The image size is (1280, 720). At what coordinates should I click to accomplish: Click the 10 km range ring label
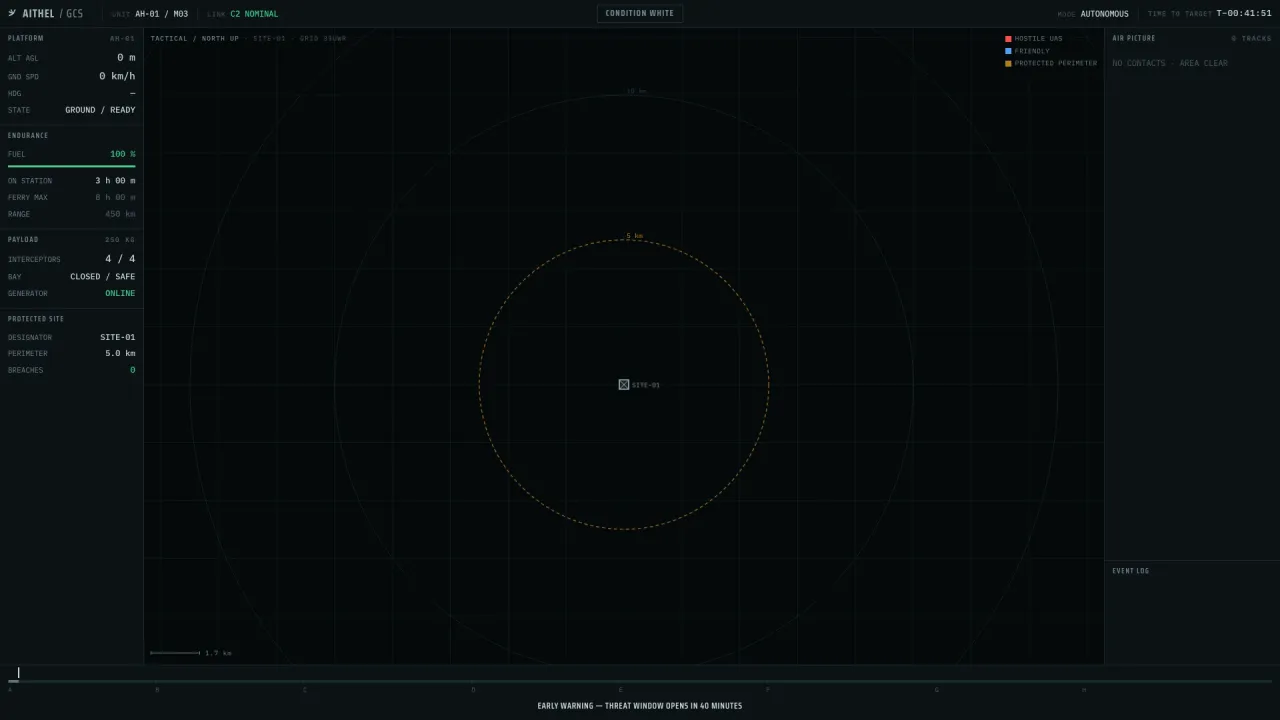(x=636, y=91)
